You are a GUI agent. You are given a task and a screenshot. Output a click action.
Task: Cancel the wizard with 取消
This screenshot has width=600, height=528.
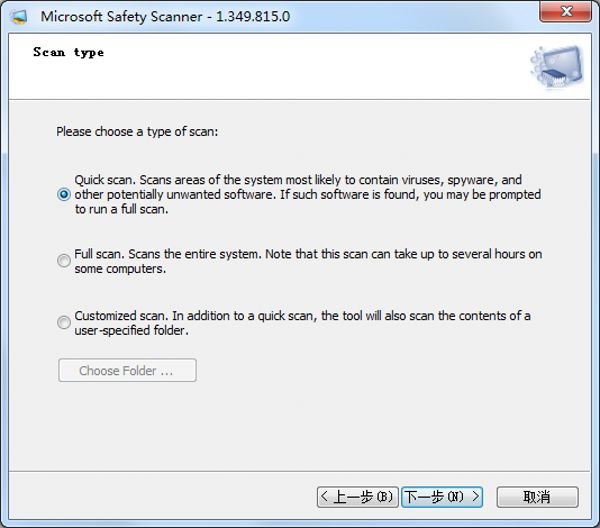click(537, 497)
